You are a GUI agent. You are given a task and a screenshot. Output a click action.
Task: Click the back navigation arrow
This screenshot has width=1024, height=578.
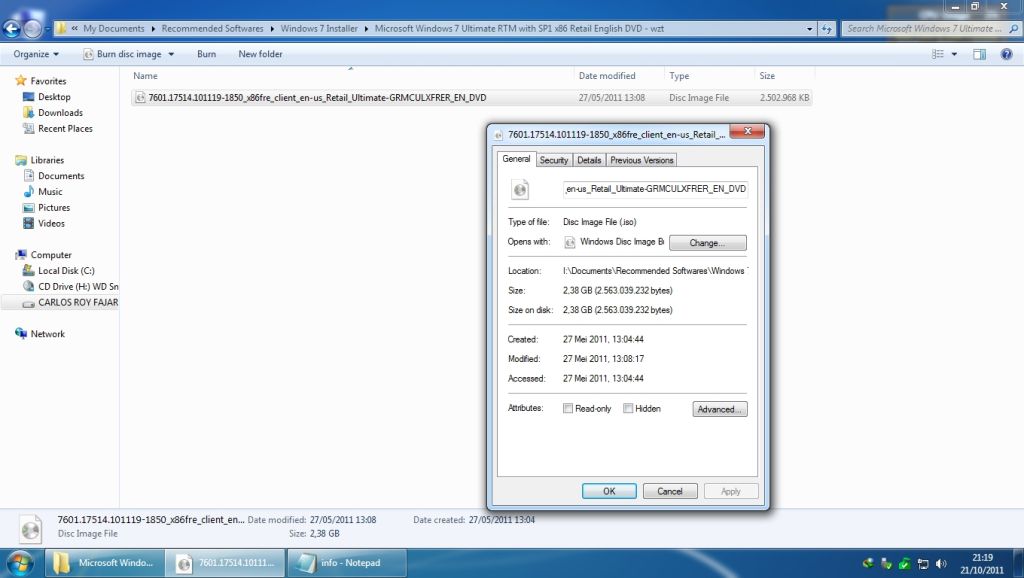coord(10,28)
